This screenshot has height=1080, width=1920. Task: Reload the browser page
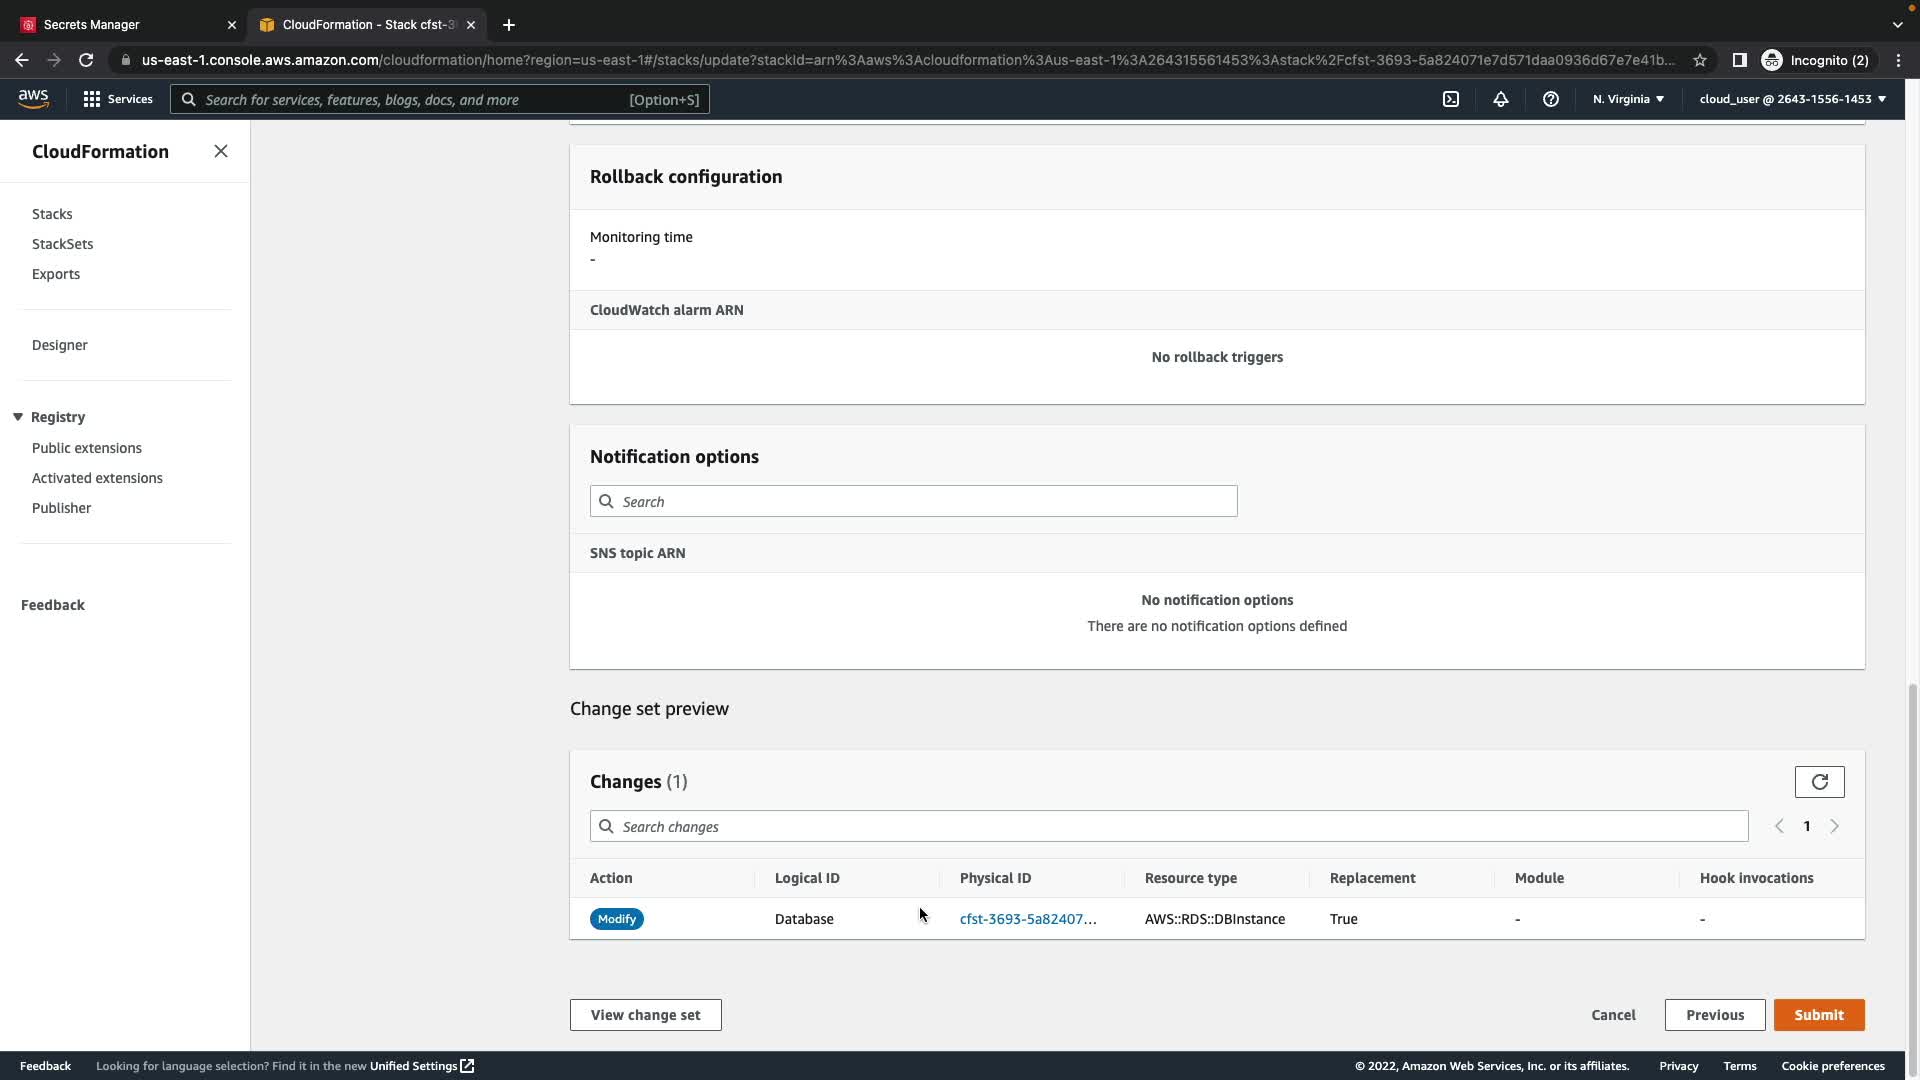coord(86,60)
